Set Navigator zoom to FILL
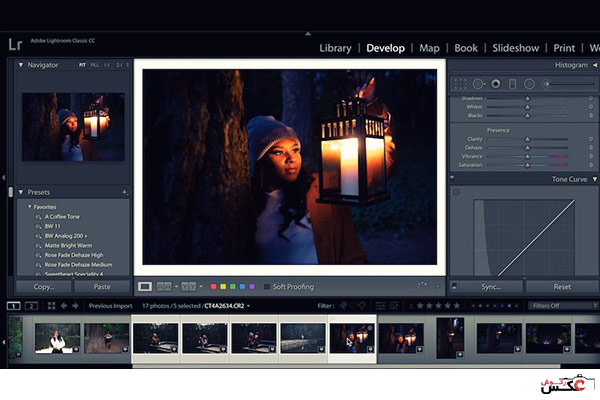The width and height of the screenshot is (600, 400). coord(95,65)
